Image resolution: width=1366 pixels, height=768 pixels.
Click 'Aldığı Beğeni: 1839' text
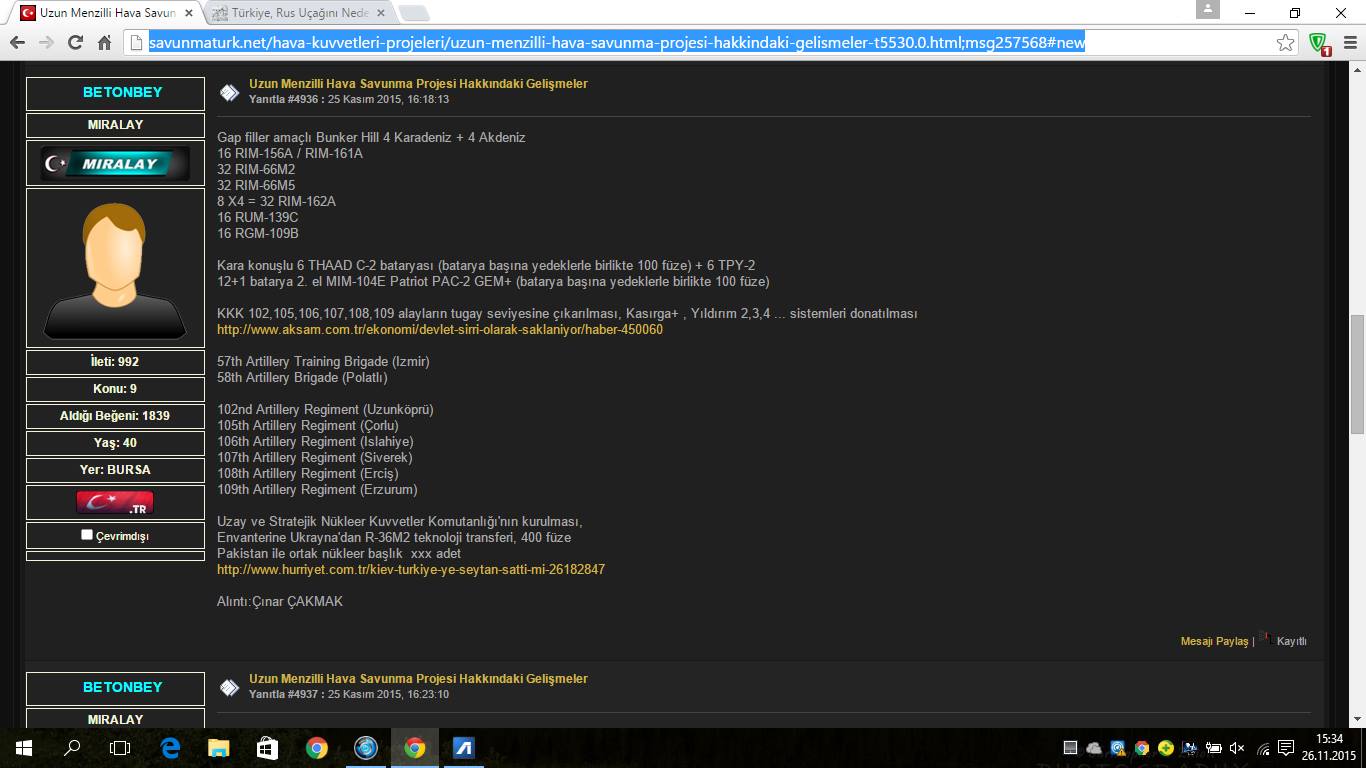tap(115, 415)
